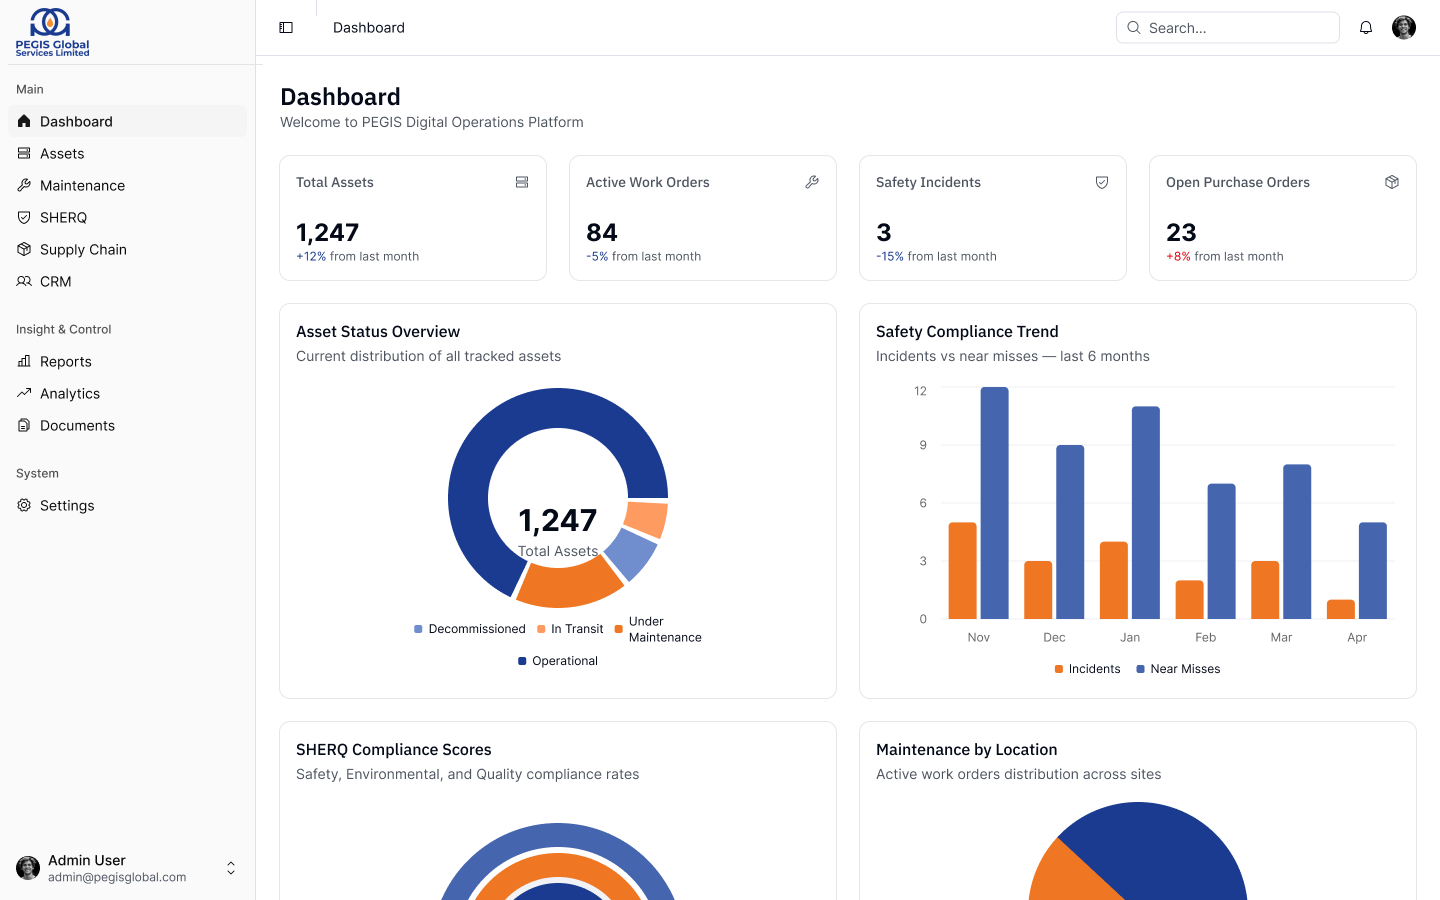Click the In Transit legend swatch

(x=541, y=629)
